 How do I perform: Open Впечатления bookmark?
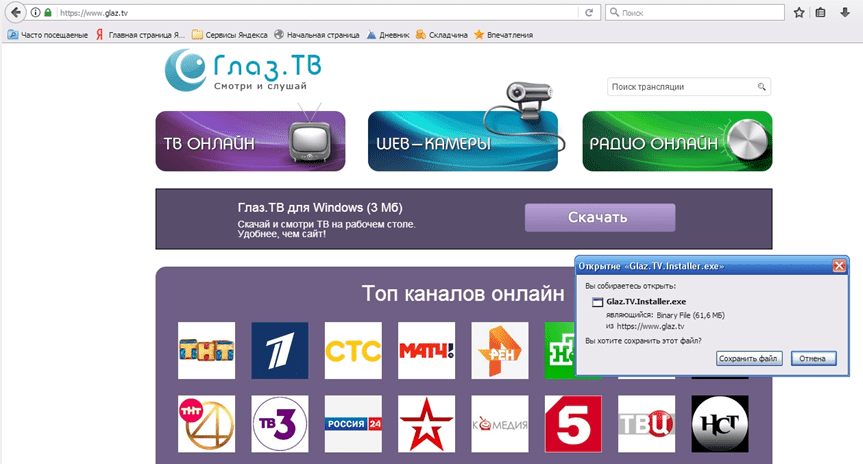point(504,35)
